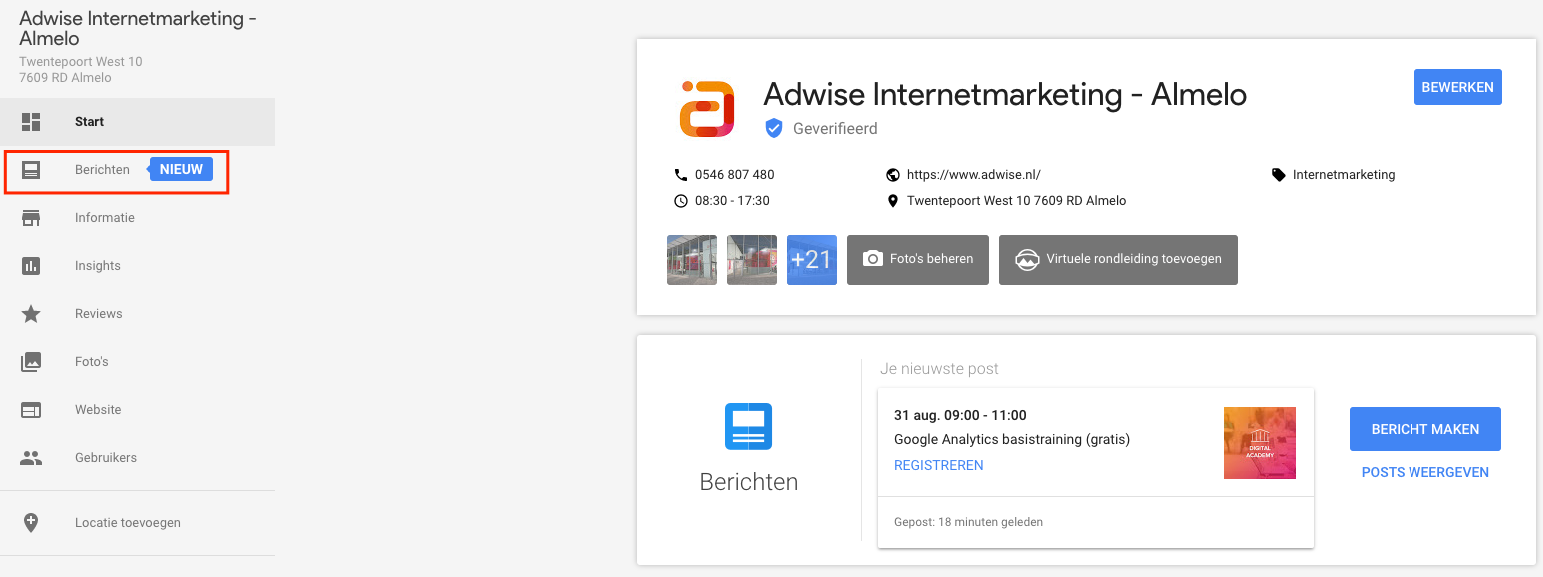Viewport: 1543px width, 577px height.
Task: Click the Start dashboard icon in sidebar
Action: (x=31, y=122)
